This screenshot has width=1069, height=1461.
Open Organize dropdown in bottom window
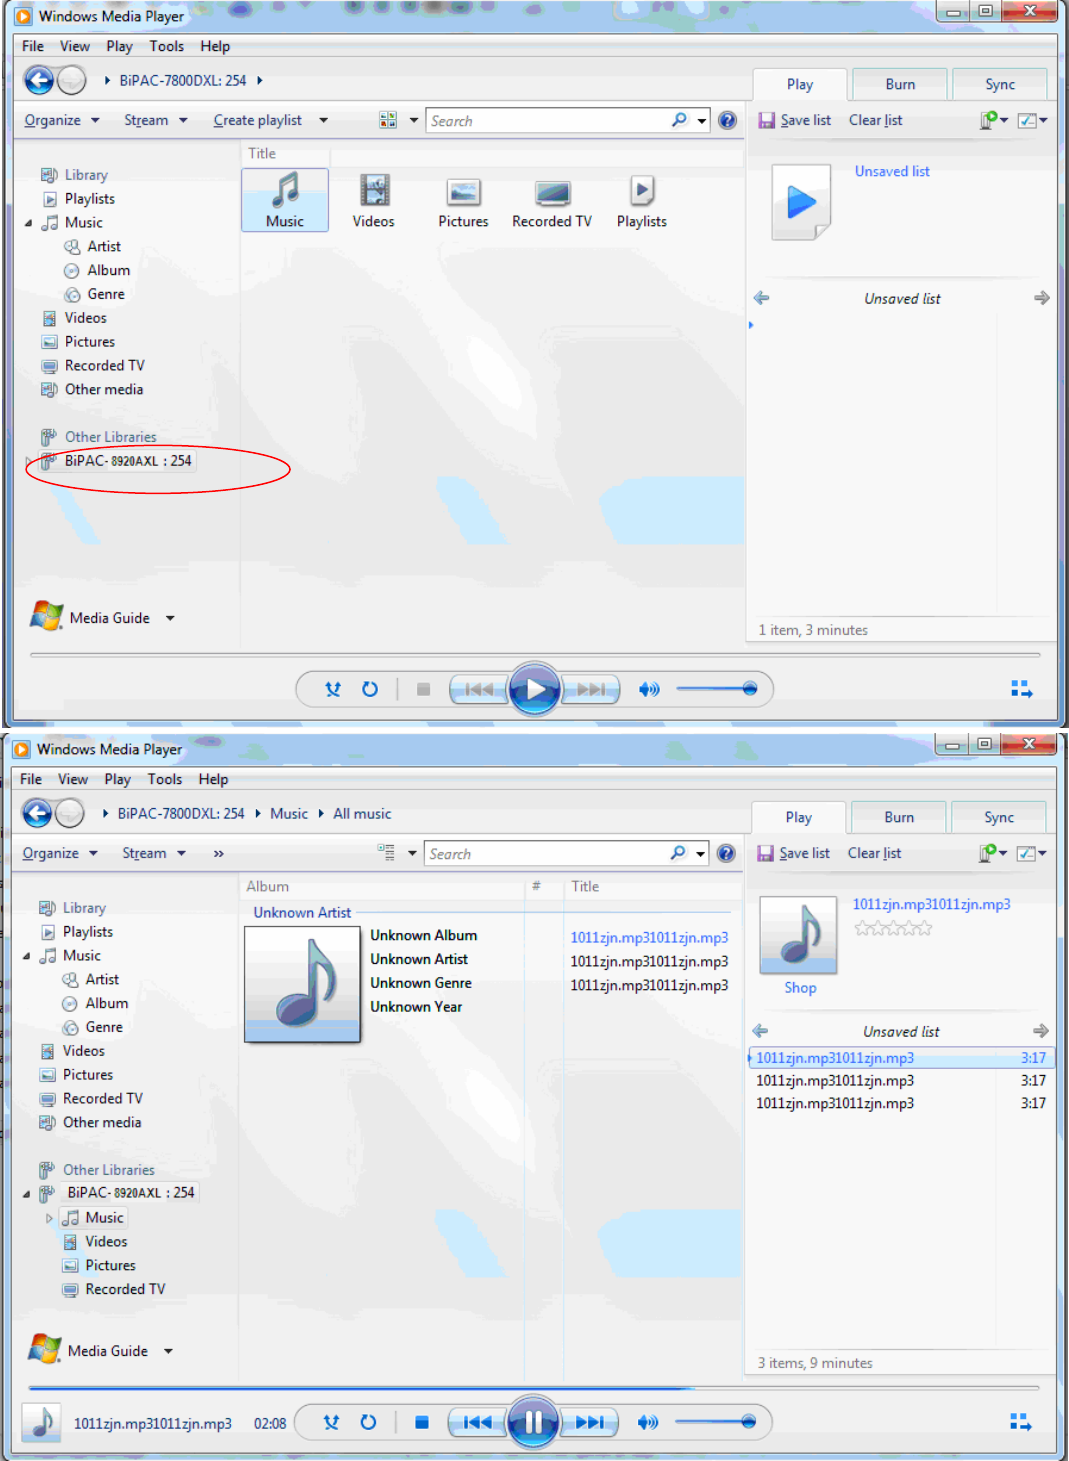[x=60, y=853]
